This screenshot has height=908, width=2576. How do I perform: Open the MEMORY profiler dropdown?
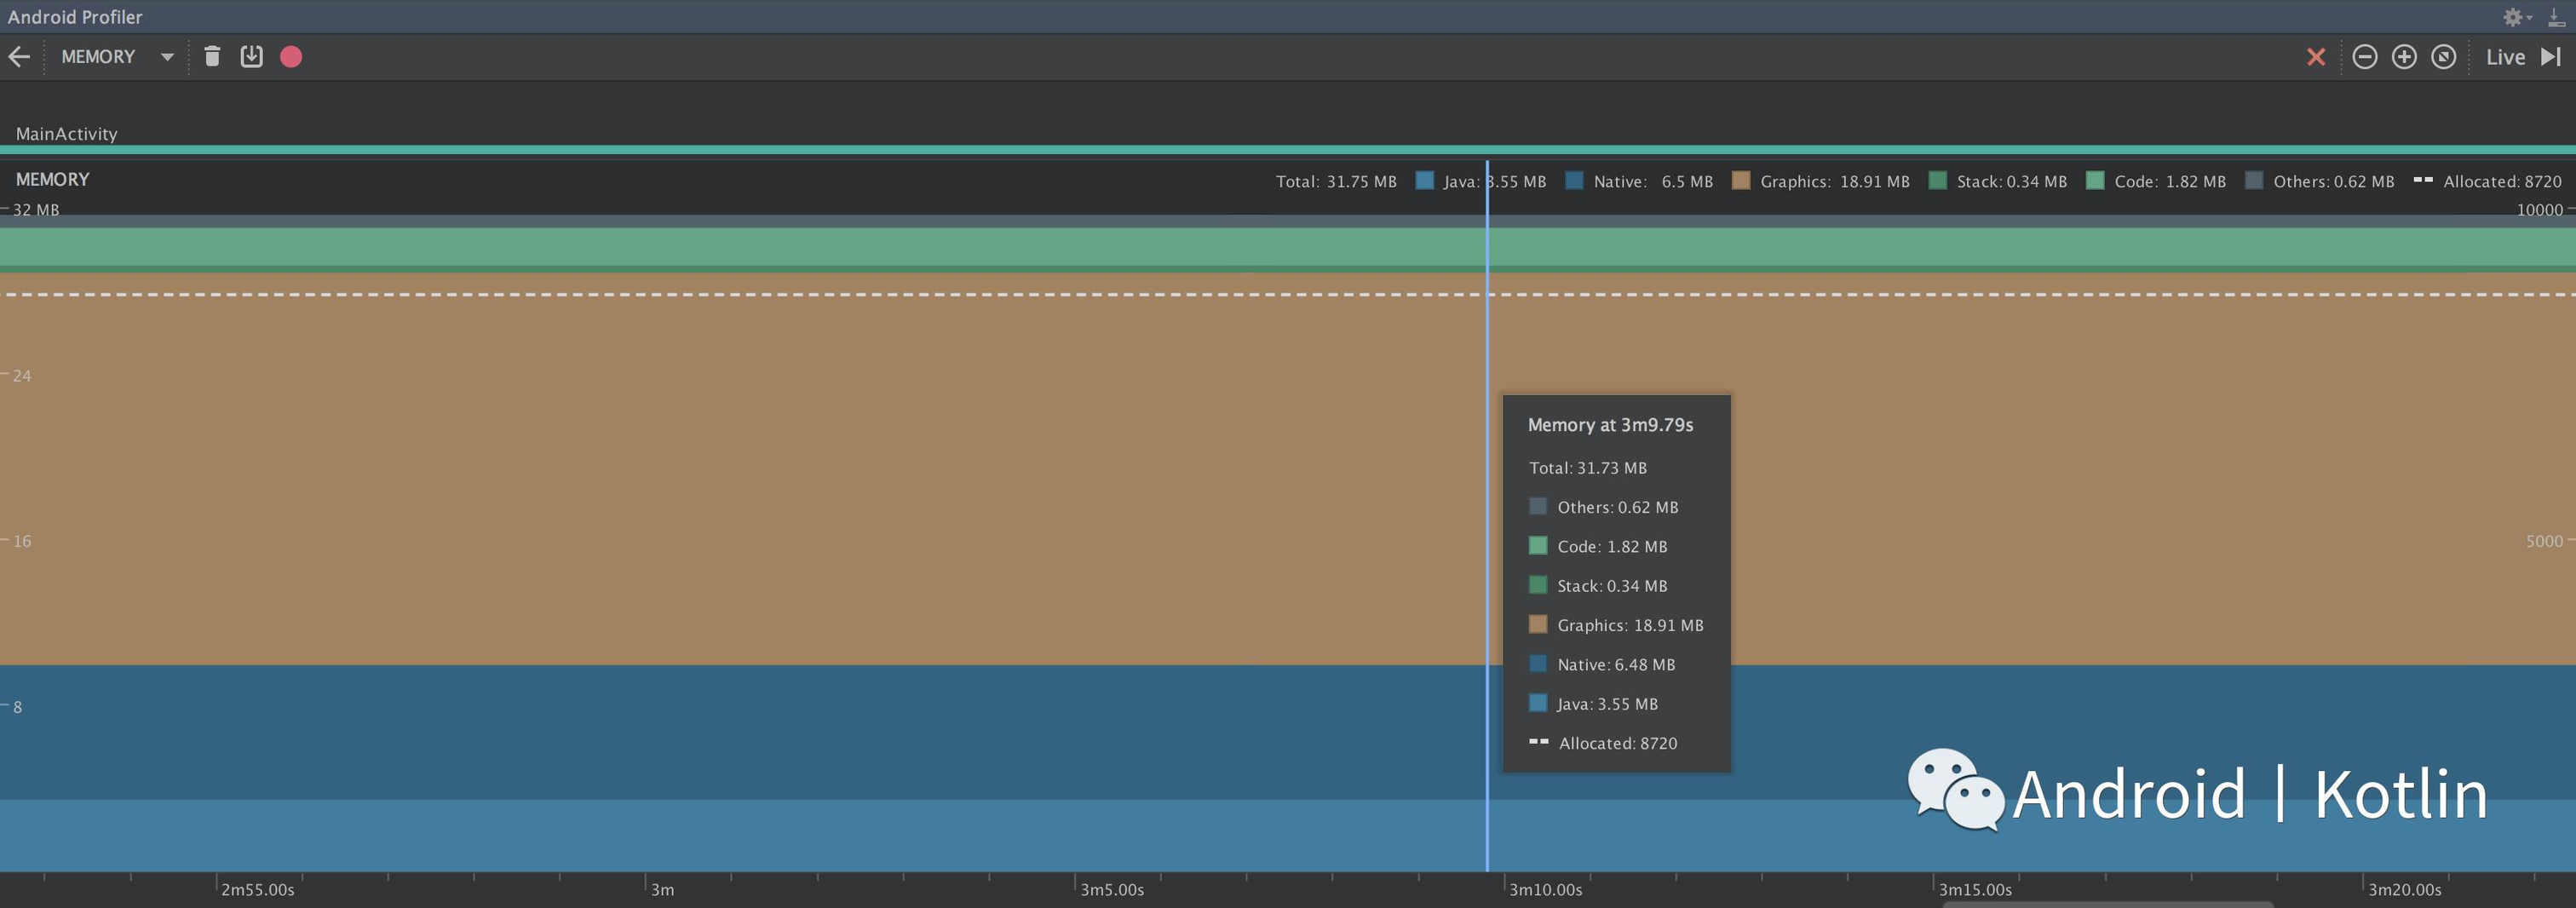[x=117, y=57]
